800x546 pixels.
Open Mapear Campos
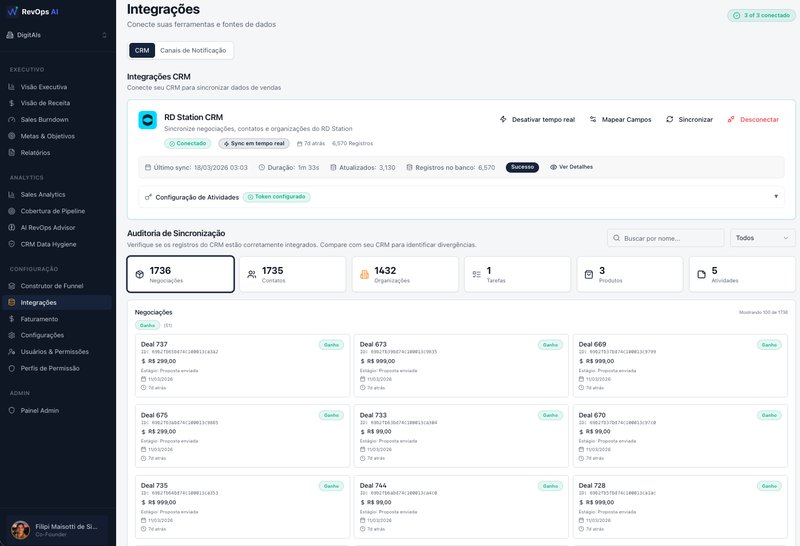pos(620,119)
